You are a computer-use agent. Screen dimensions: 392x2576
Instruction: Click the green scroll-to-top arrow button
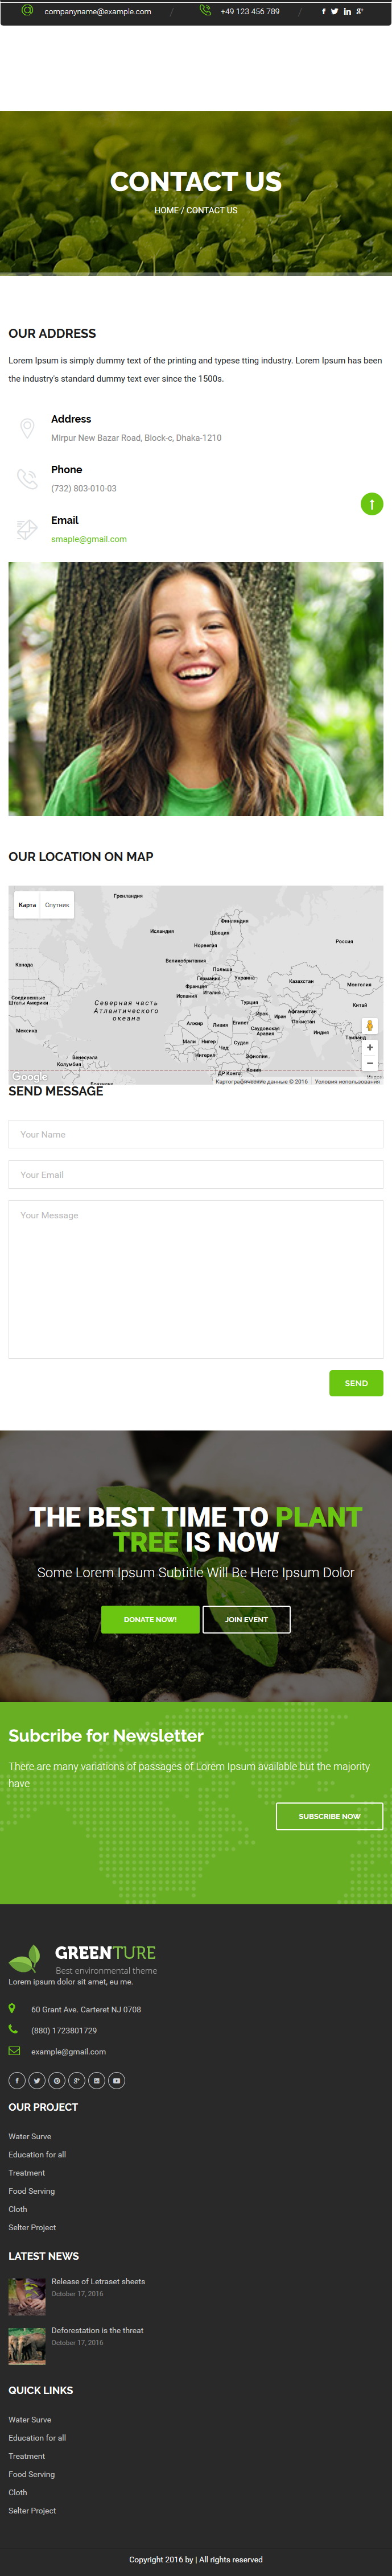(372, 504)
